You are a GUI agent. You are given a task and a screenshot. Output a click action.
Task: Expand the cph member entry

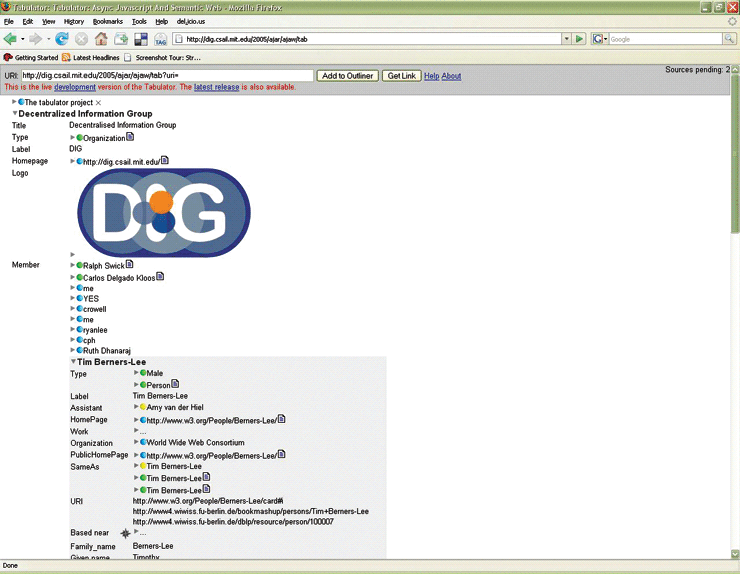pyautogui.click(x=72, y=340)
